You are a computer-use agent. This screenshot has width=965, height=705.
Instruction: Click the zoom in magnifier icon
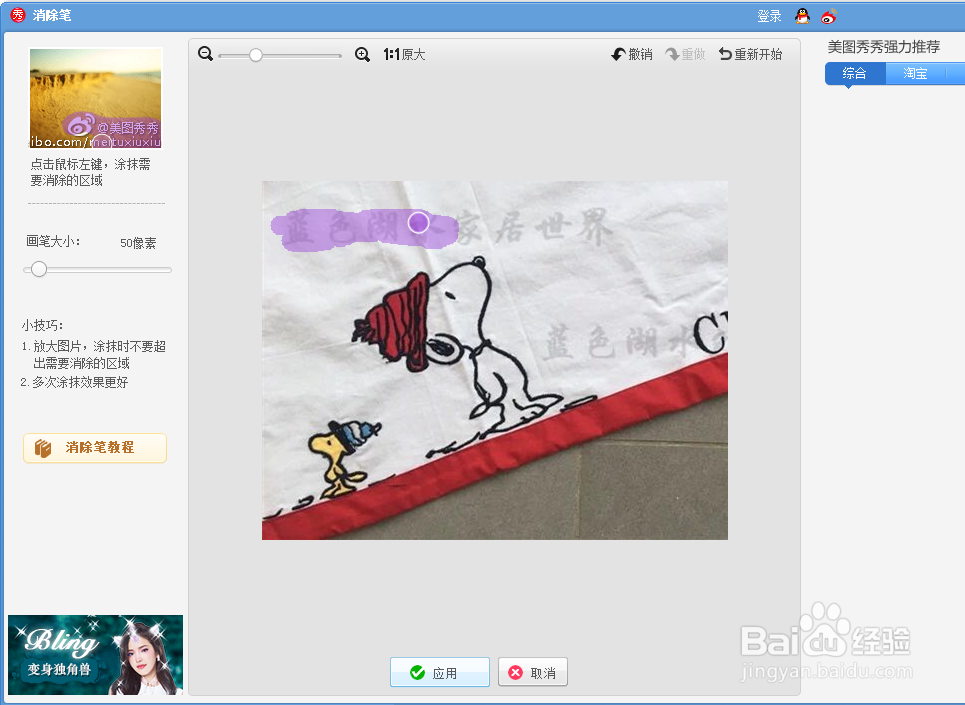[362, 55]
